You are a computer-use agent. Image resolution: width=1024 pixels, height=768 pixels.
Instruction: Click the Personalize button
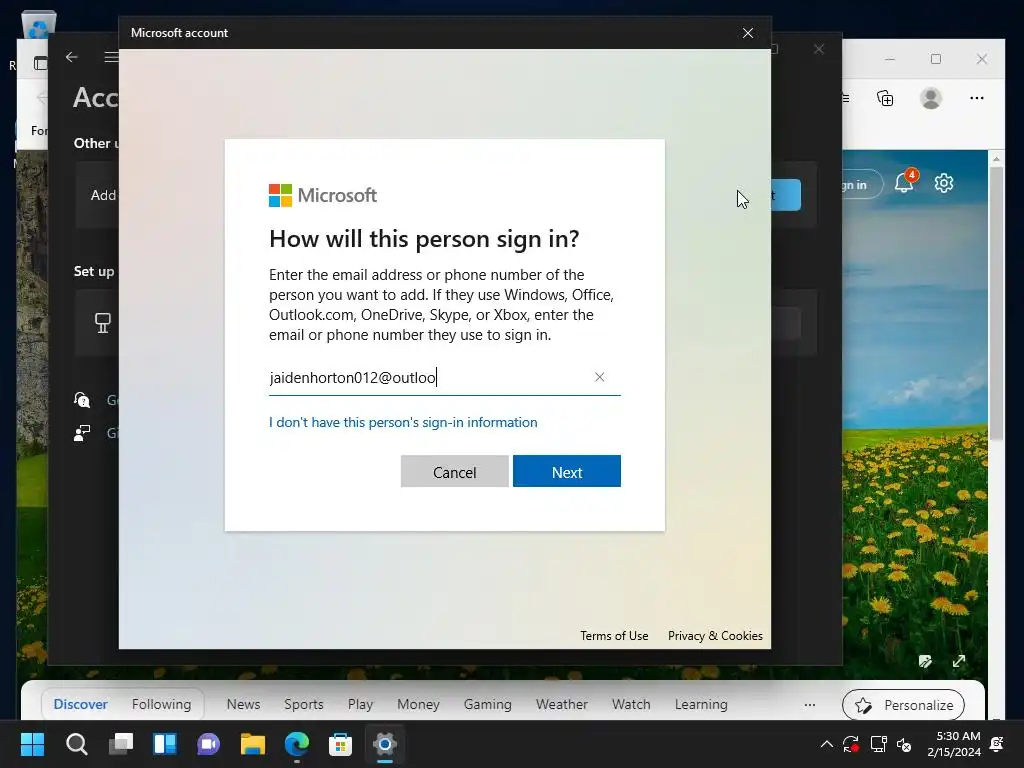903,705
